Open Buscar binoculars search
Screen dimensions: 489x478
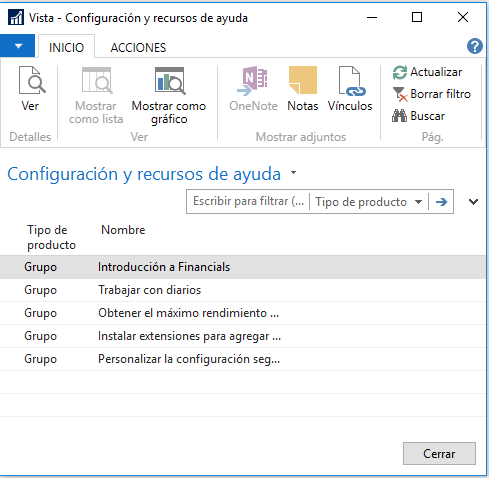click(399, 116)
